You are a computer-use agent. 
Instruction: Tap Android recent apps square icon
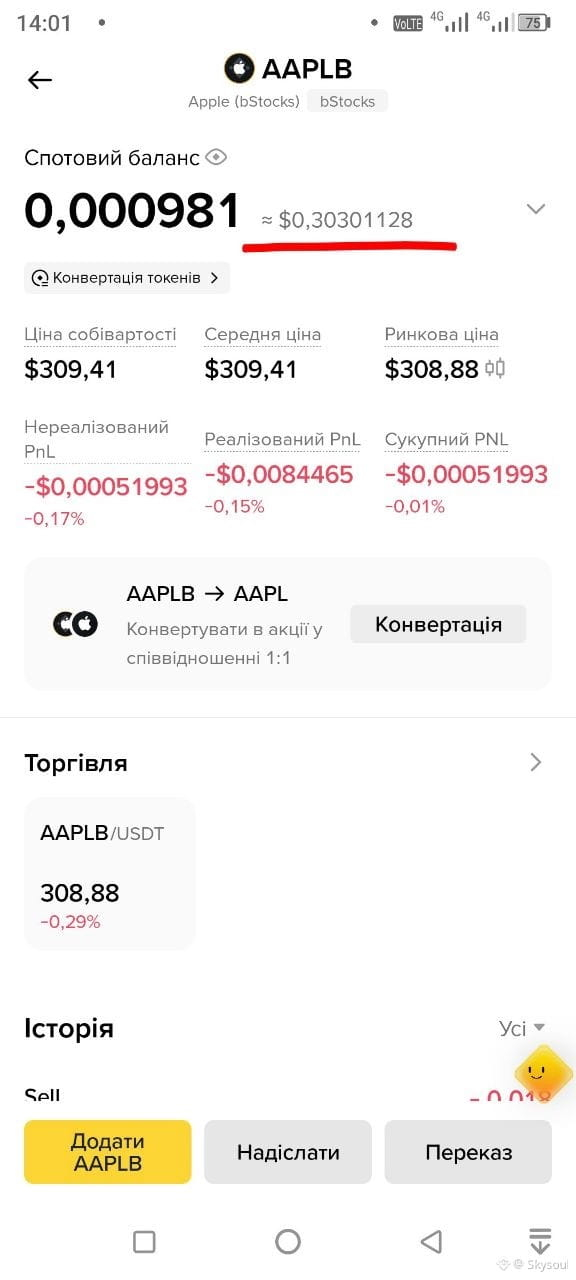[144, 1241]
